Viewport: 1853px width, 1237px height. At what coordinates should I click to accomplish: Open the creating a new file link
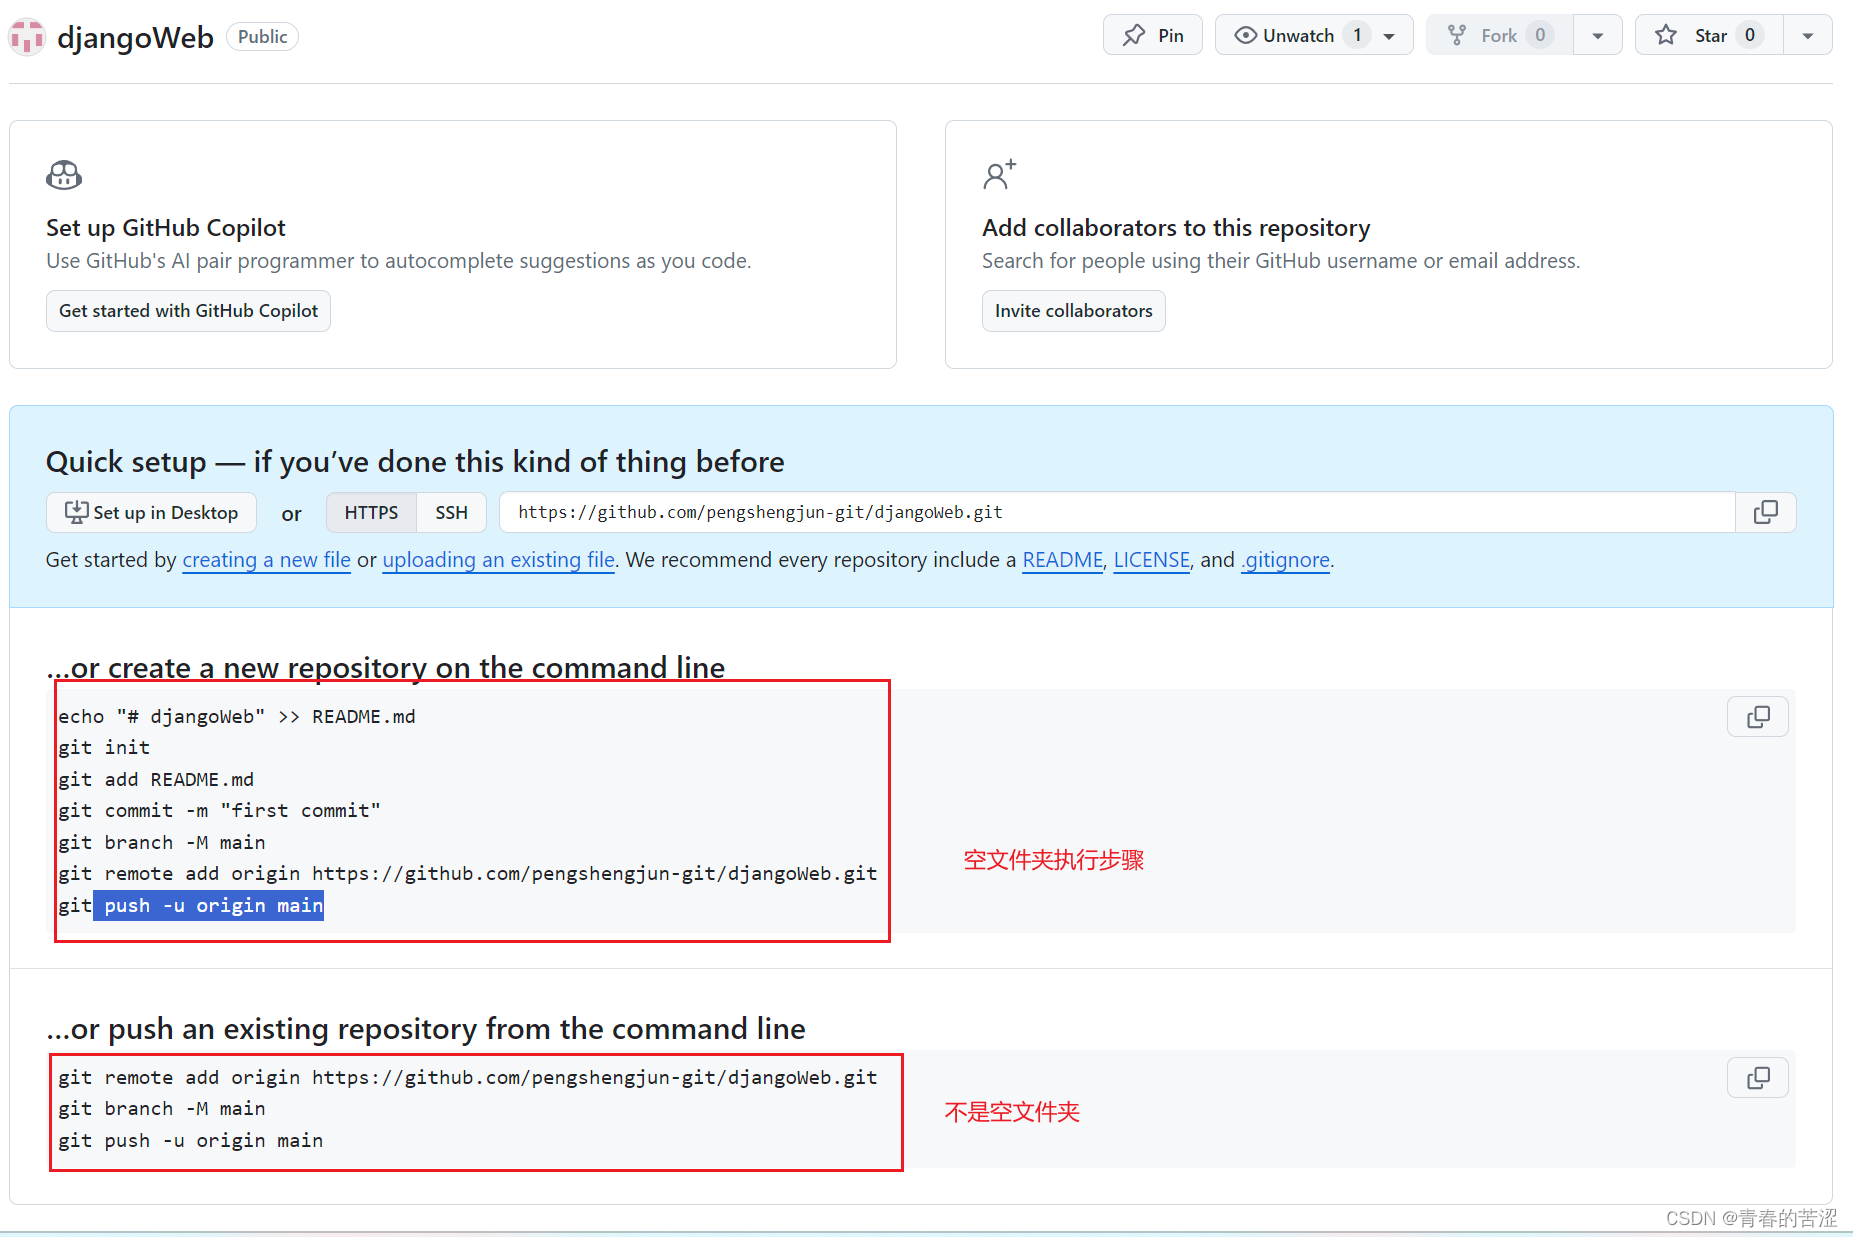coord(266,560)
